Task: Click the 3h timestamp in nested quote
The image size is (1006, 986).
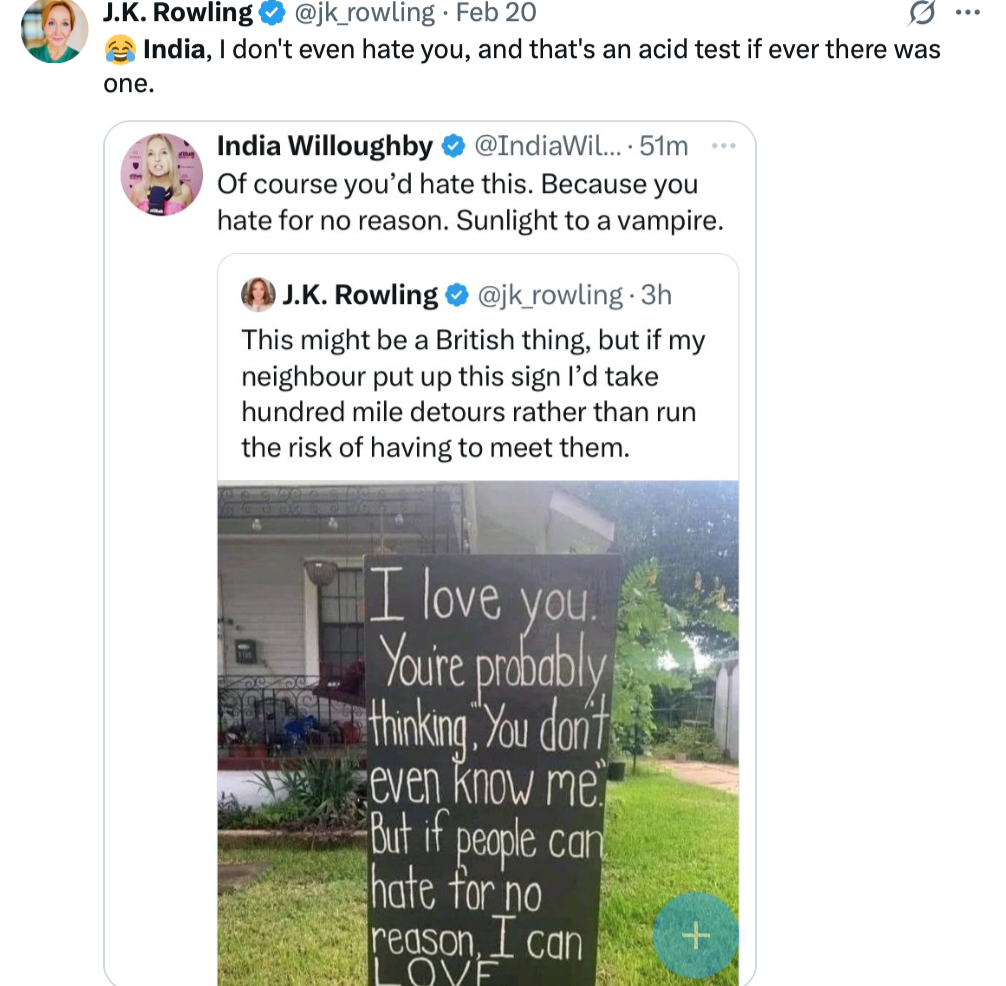Action: pos(656,295)
